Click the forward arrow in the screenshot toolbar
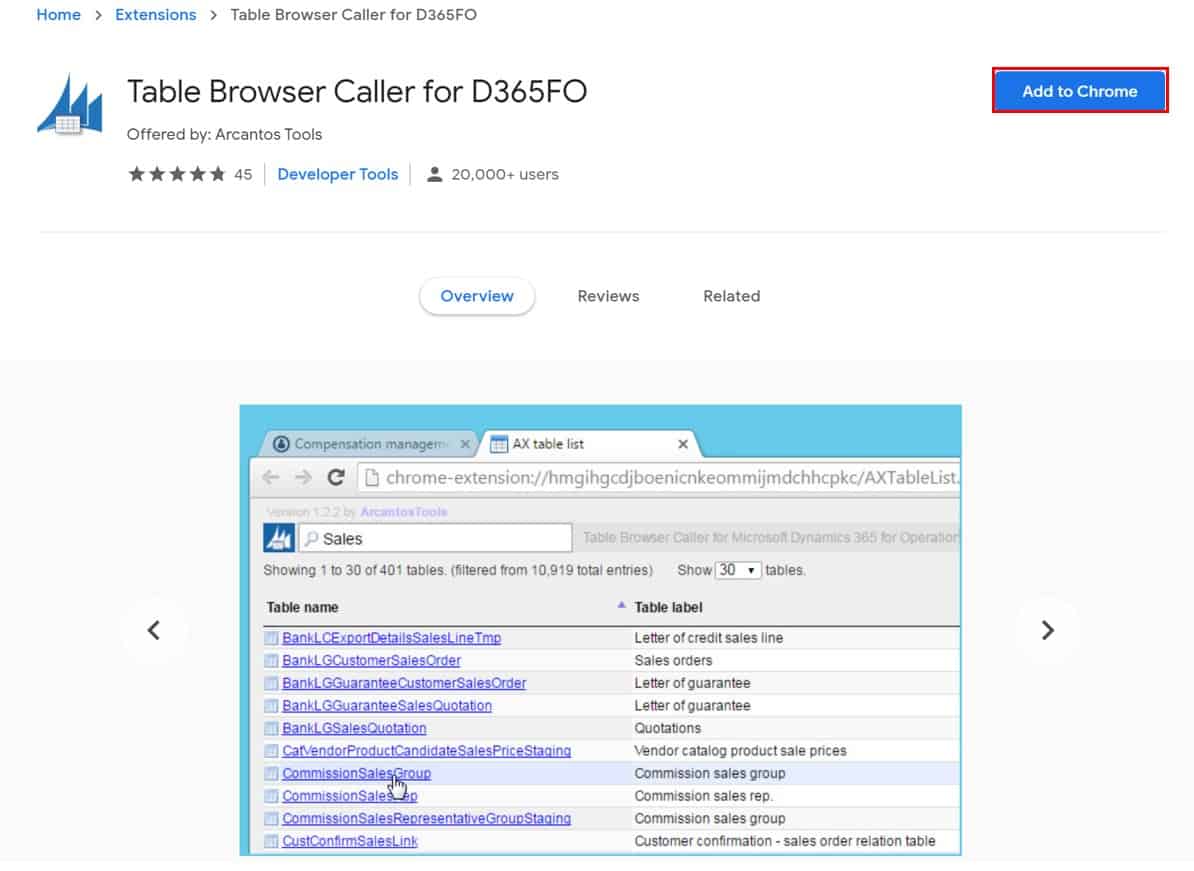 coord(301,478)
